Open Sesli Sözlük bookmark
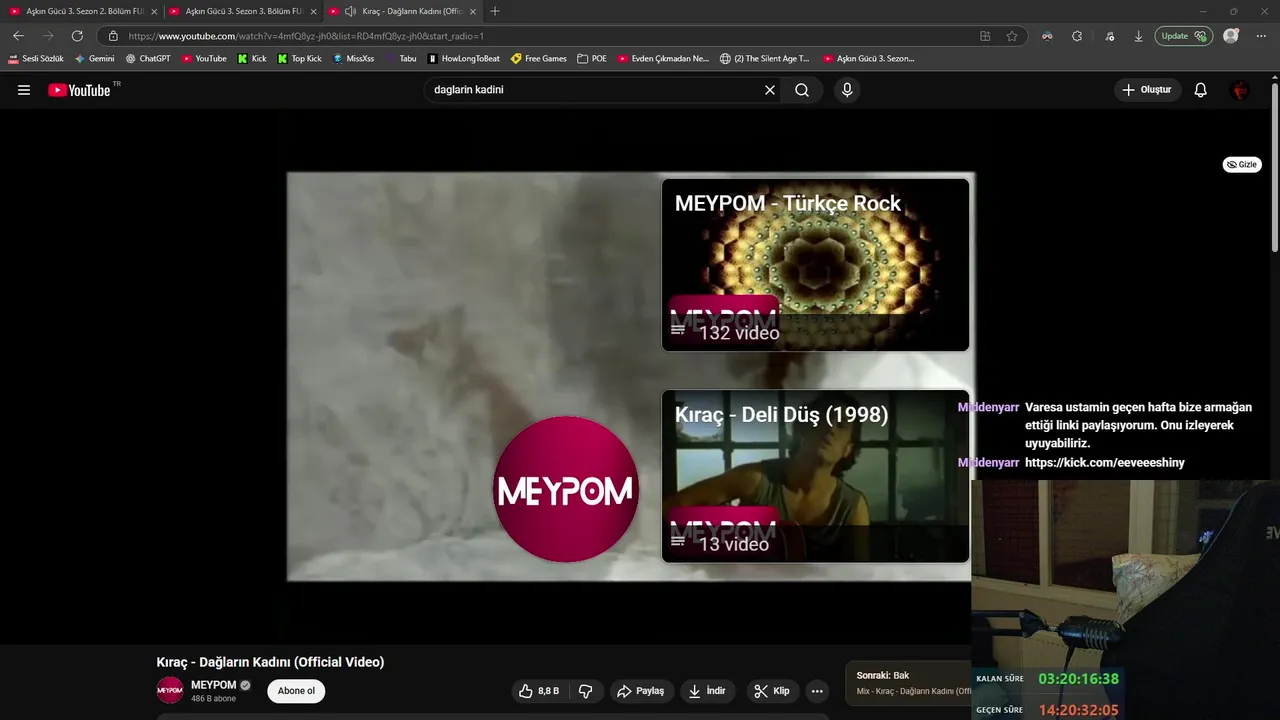 [x=36, y=59]
